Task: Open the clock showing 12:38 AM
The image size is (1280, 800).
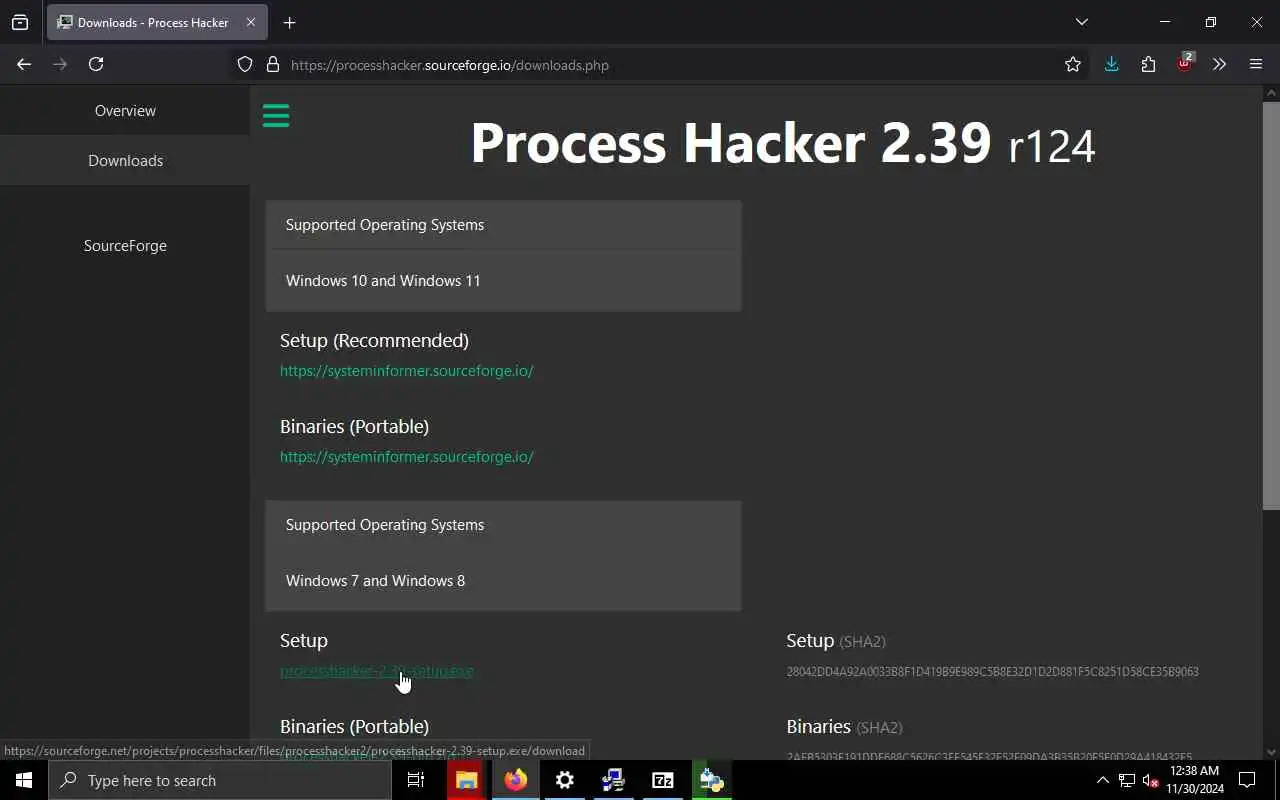Action: [x=1195, y=780]
